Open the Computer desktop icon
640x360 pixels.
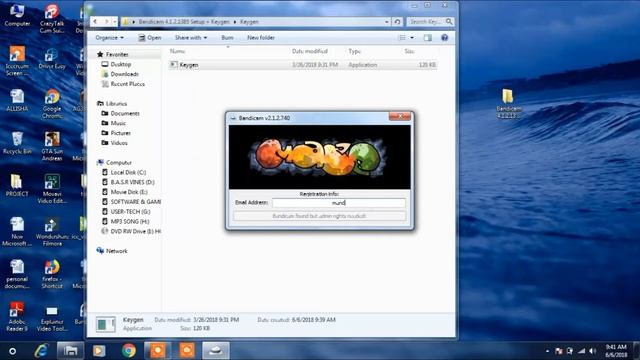[17, 15]
